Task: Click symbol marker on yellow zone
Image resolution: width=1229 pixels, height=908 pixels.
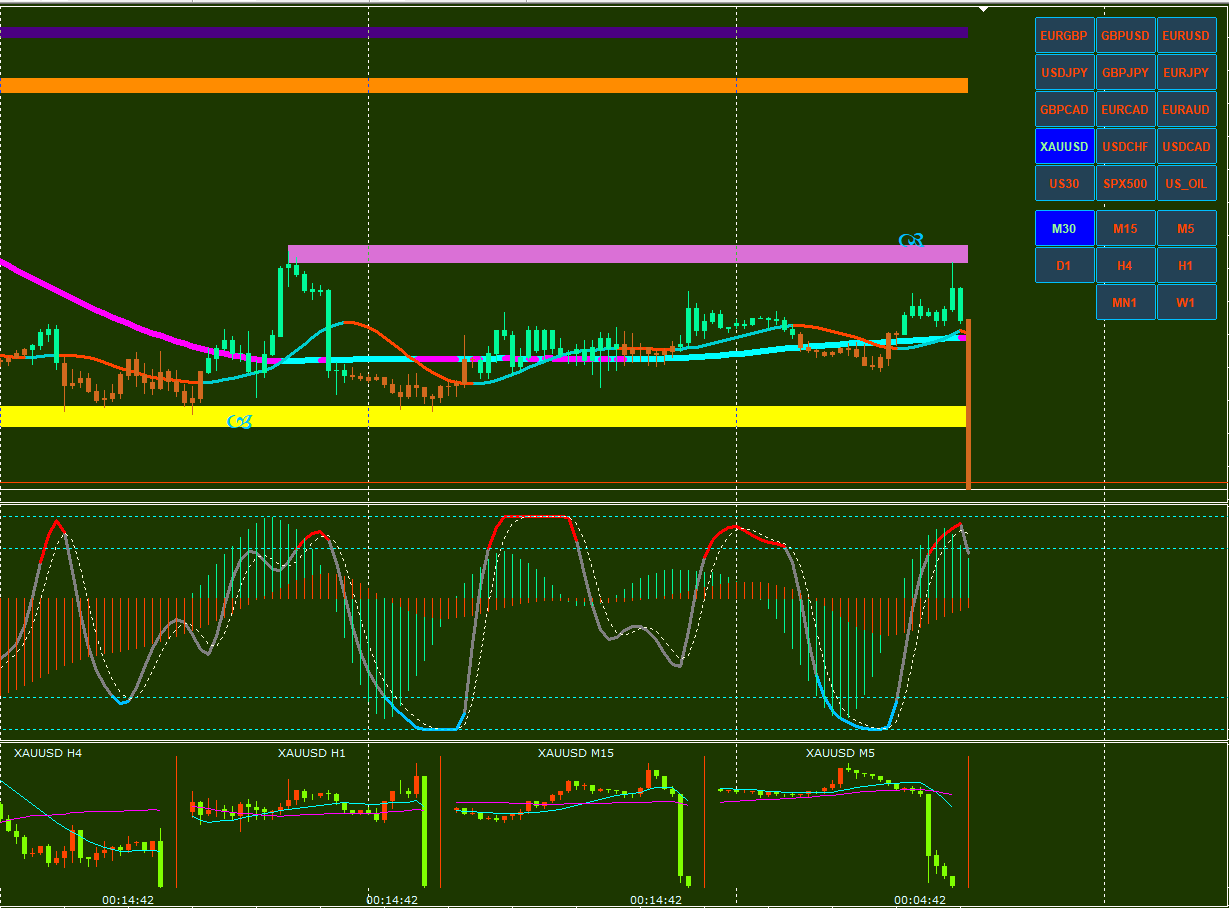Action: point(239,421)
